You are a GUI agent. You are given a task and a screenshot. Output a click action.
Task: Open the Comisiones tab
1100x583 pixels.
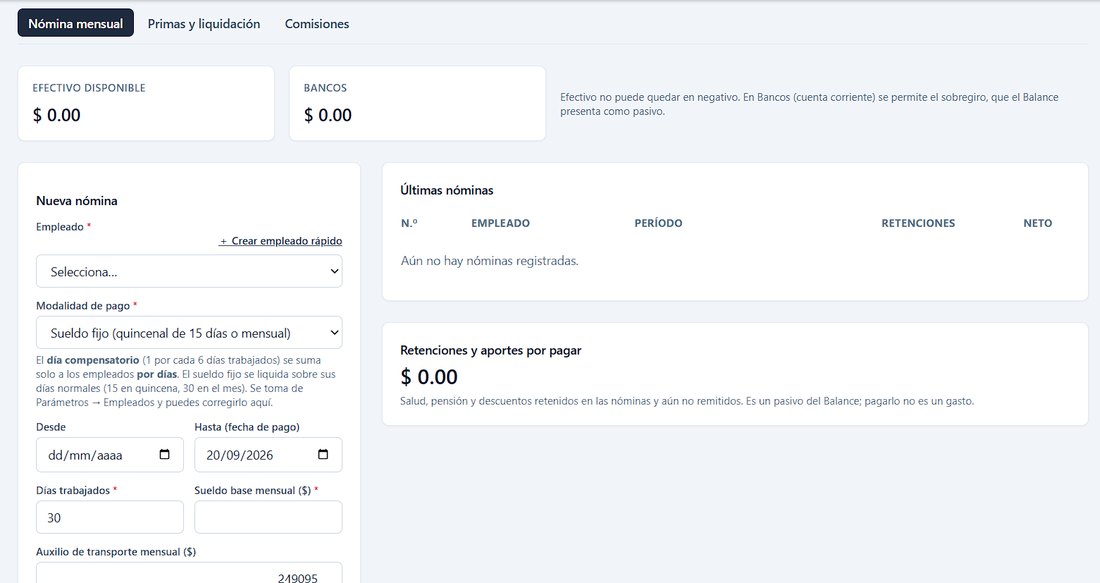(x=316, y=23)
